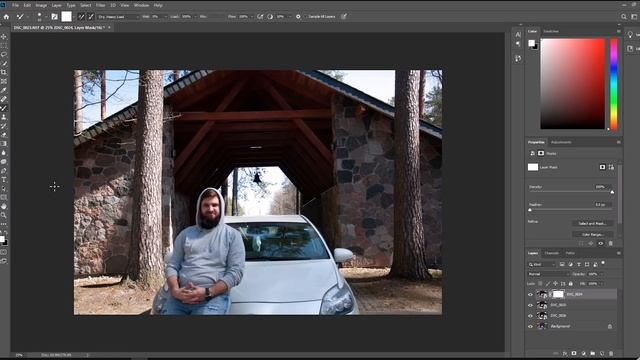Screen dimensions: 640x360
Task: Open the Window menu
Action: [x=142, y=5]
